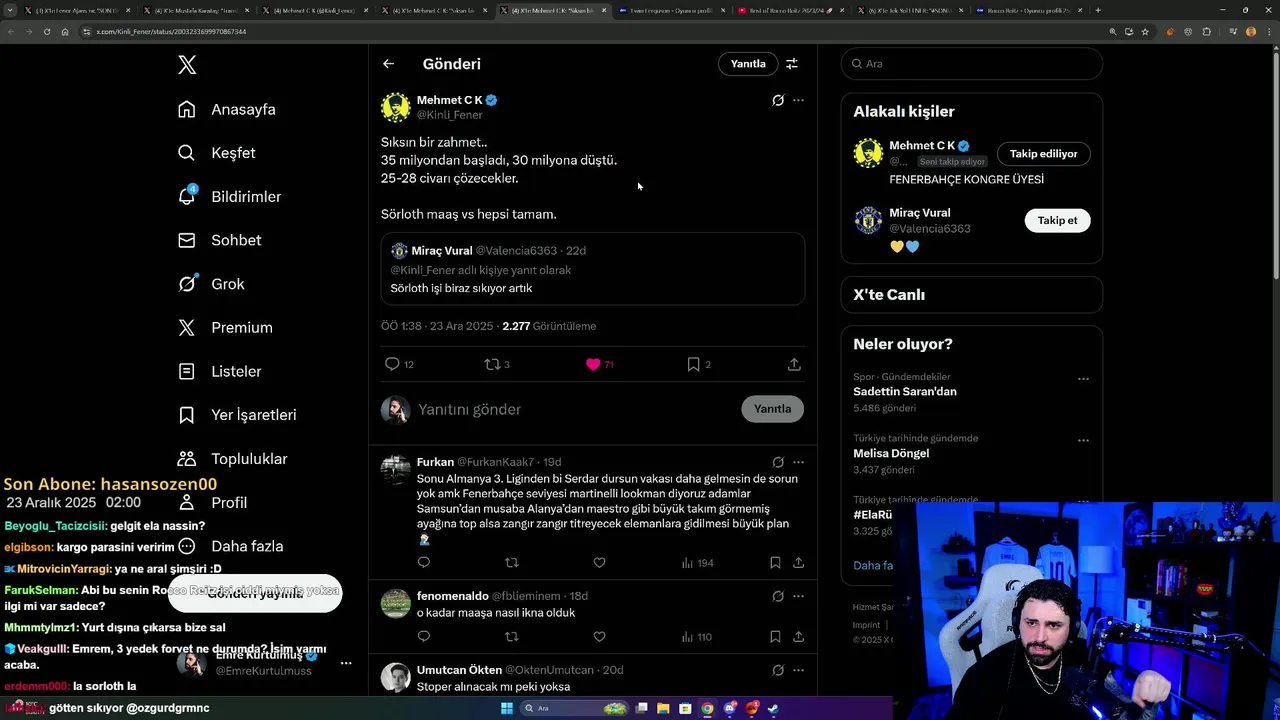Image resolution: width=1280 pixels, height=720 pixels.
Task: Open Keşfet in the sidebar
Action: (x=217, y=153)
